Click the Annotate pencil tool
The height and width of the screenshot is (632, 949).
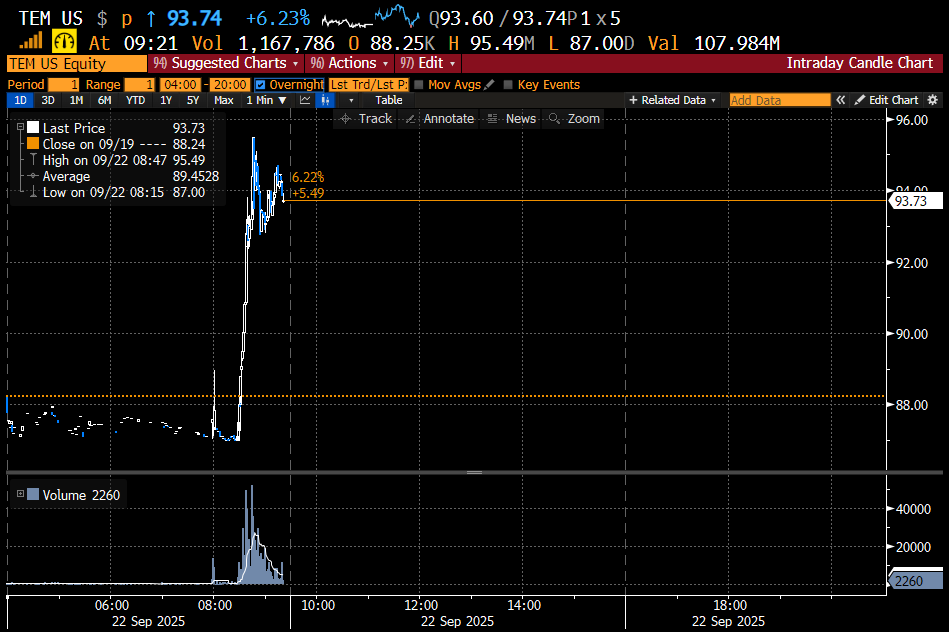point(439,119)
